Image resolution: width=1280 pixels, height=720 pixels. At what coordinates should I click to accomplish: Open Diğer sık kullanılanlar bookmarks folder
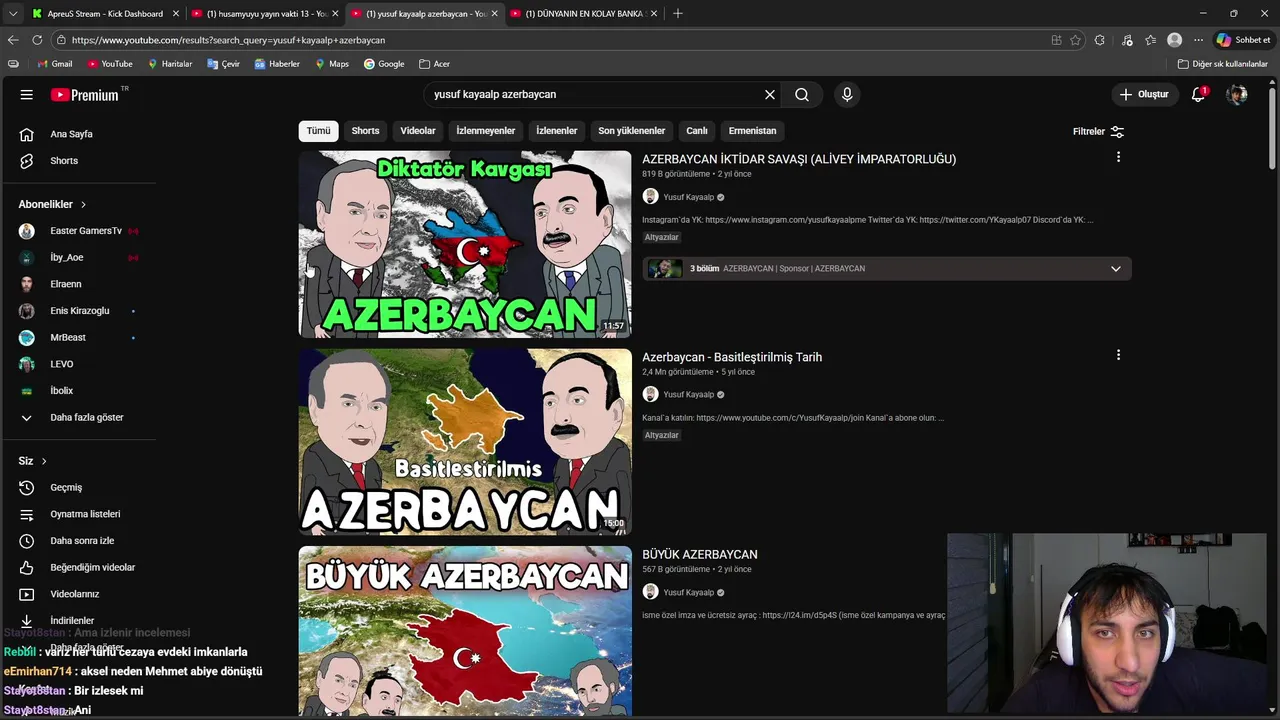point(1222,64)
